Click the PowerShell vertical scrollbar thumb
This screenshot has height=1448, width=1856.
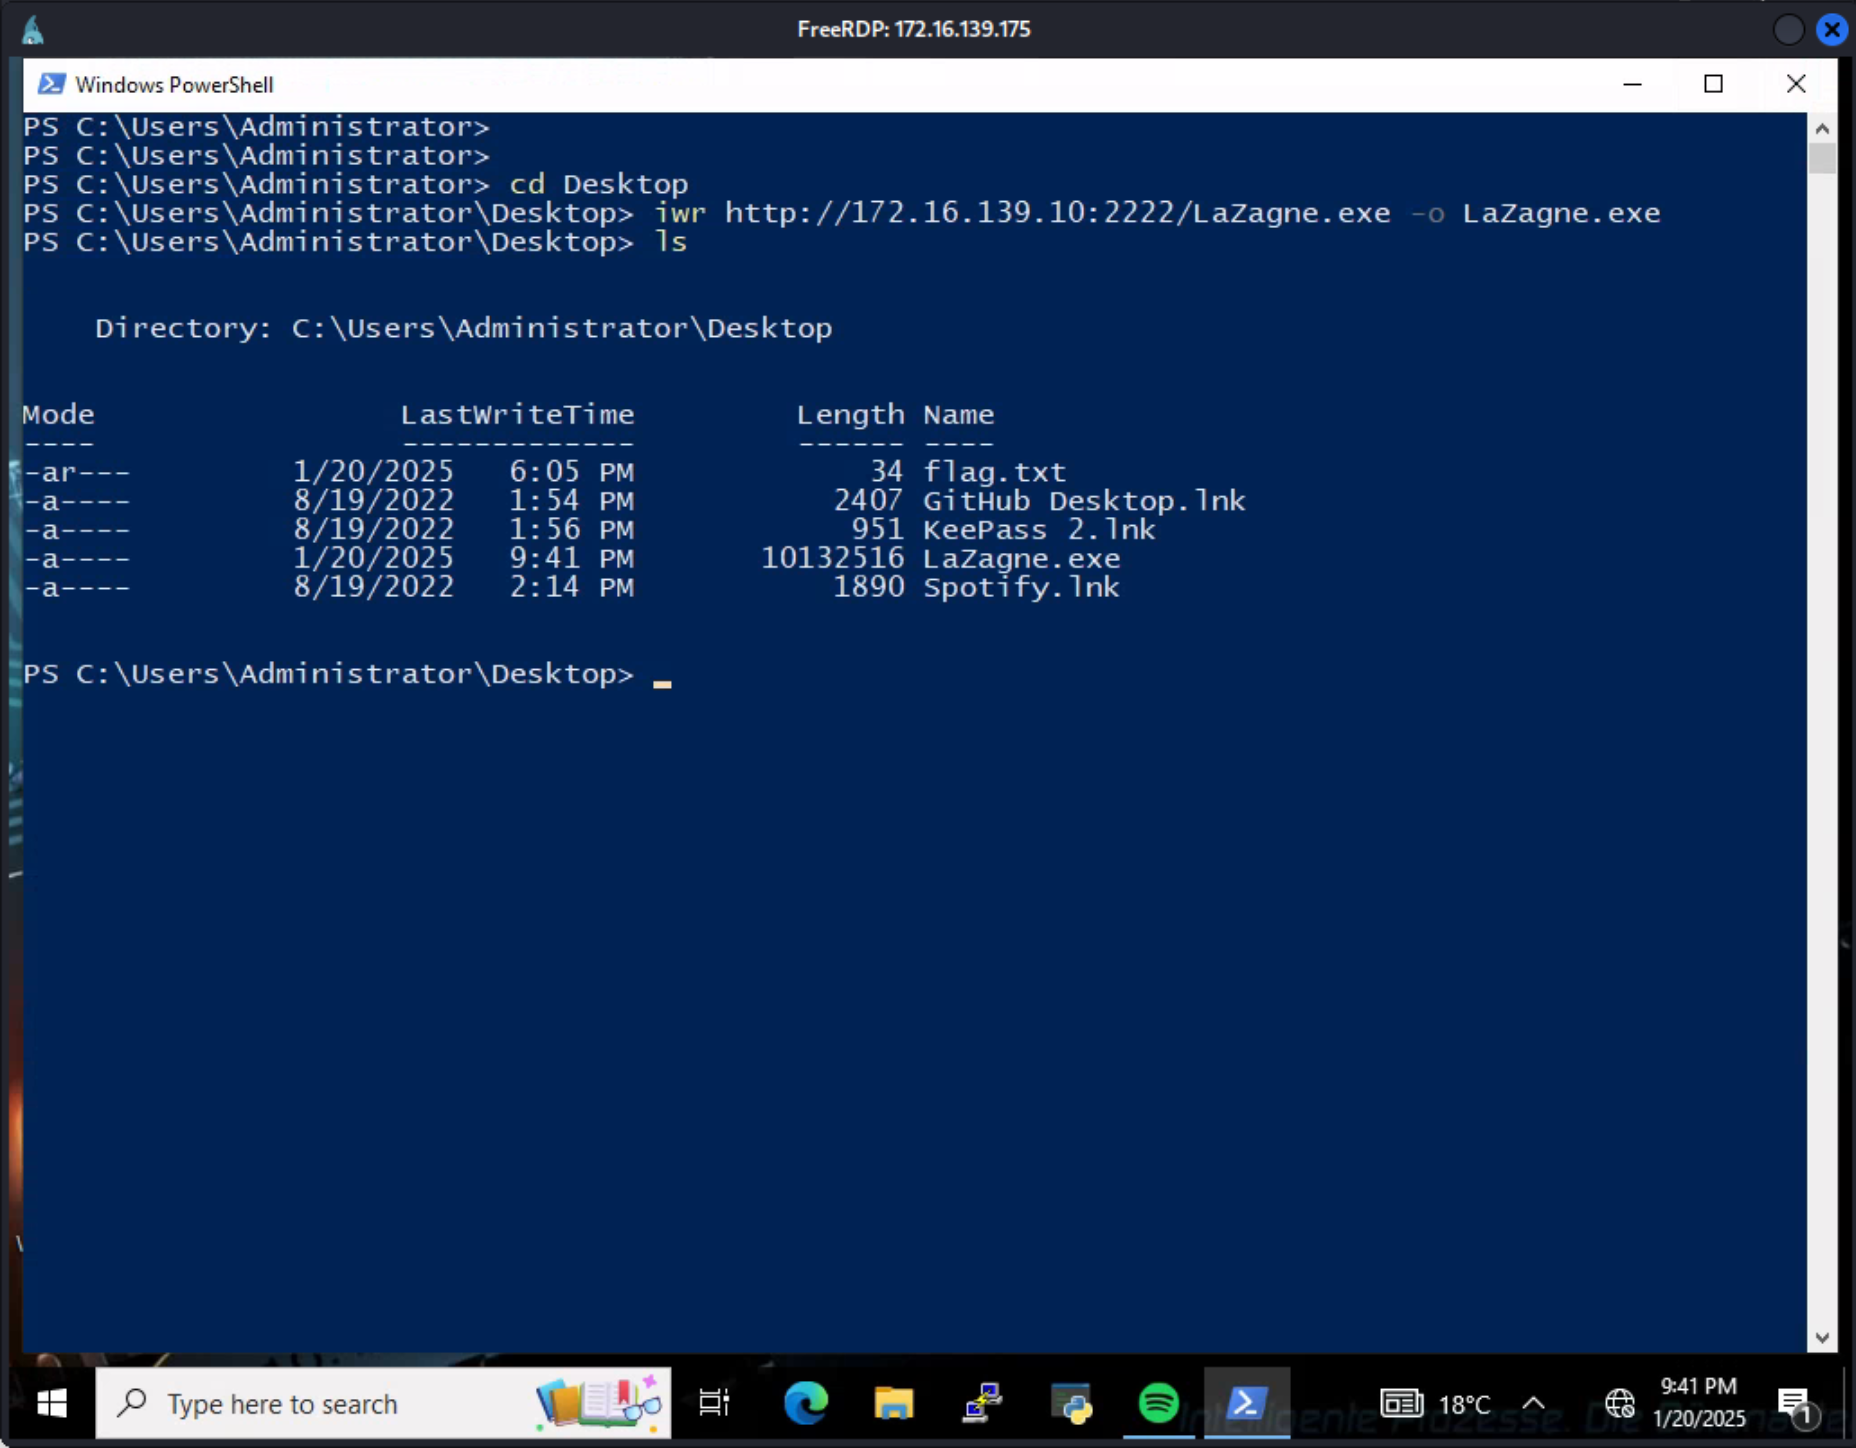pyautogui.click(x=1821, y=158)
